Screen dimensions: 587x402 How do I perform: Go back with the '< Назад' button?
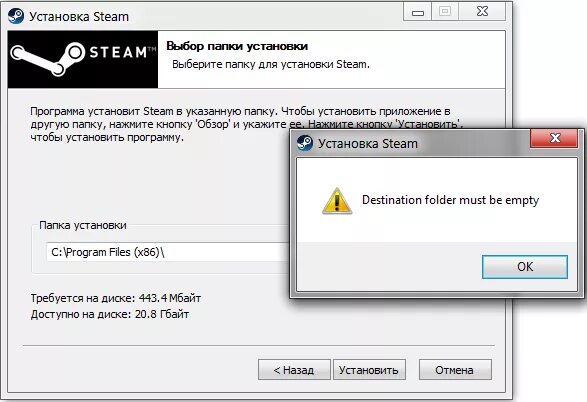pos(294,370)
